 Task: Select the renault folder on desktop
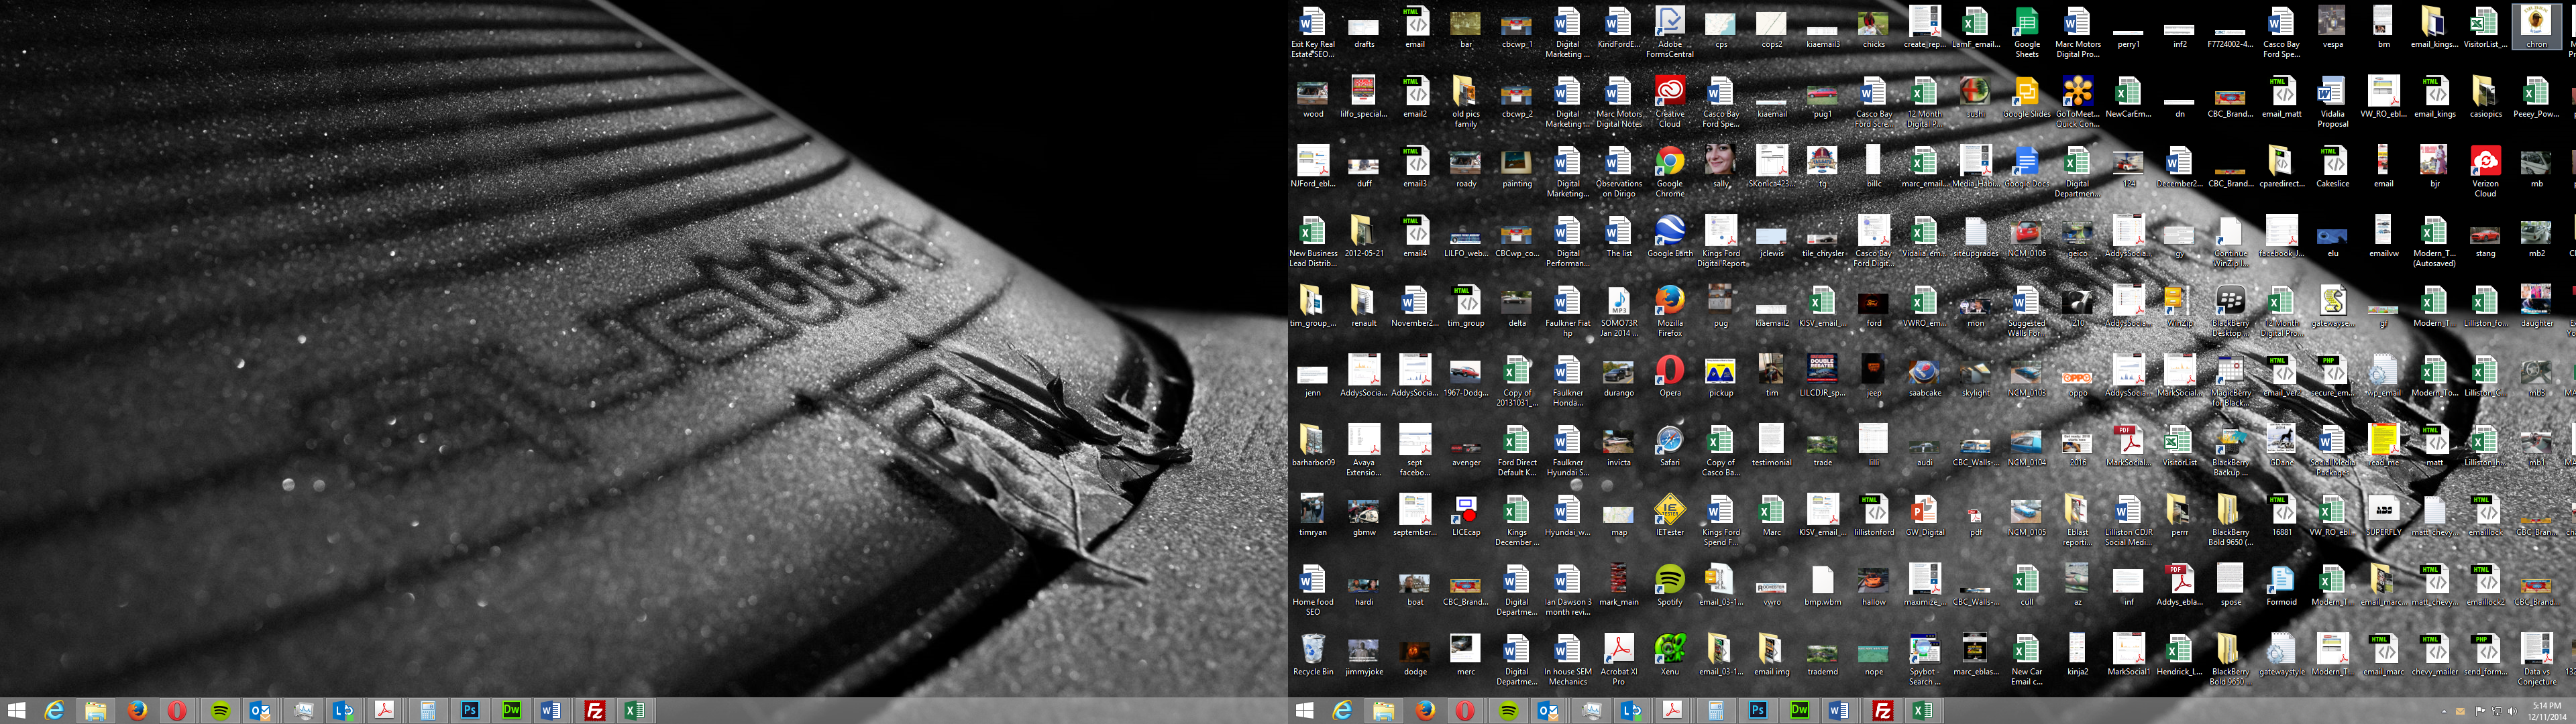(x=1363, y=306)
